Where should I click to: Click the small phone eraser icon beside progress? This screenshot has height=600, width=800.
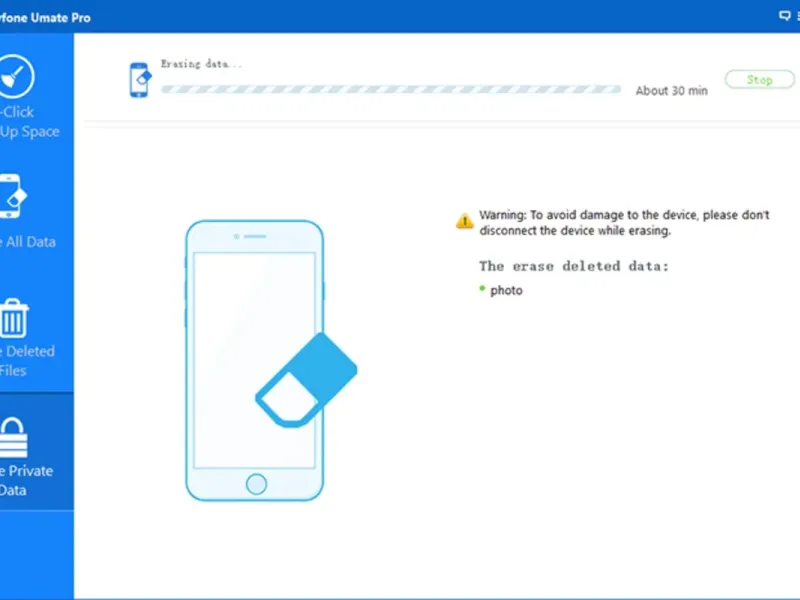pyautogui.click(x=140, y=80)
